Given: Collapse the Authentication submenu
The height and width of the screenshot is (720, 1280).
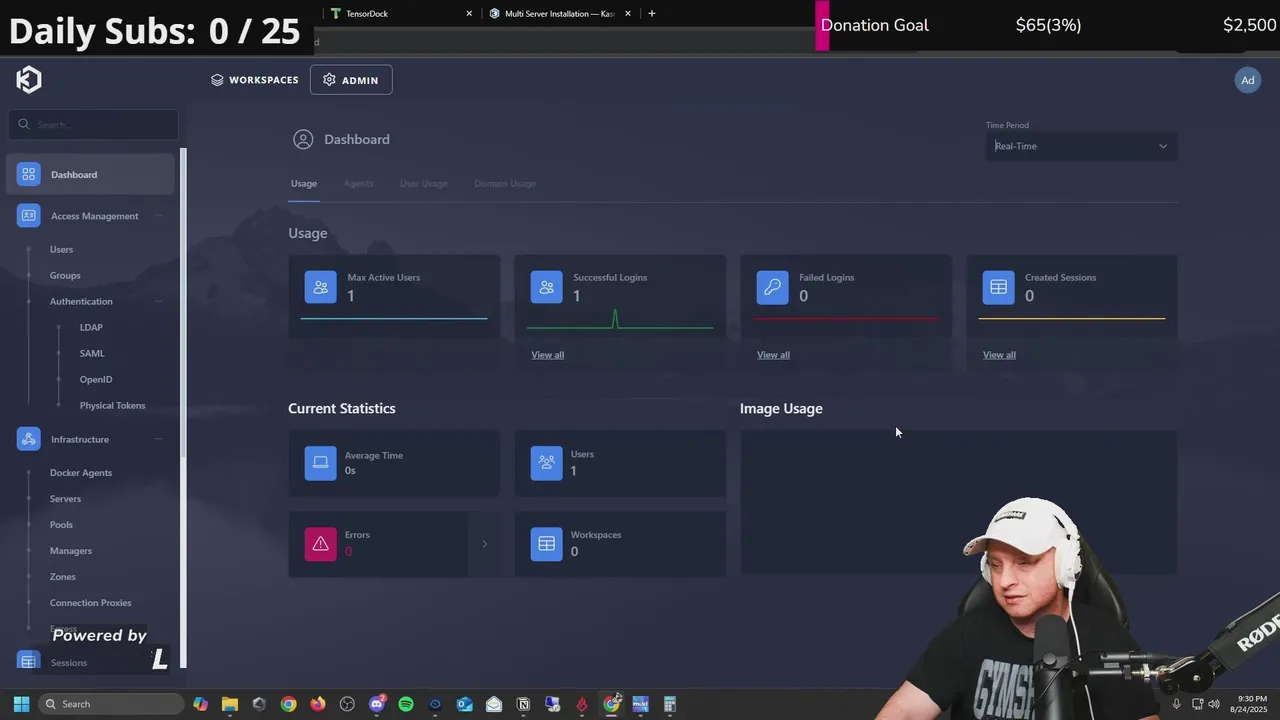Looking at the screenshot, I should [159, 301].
